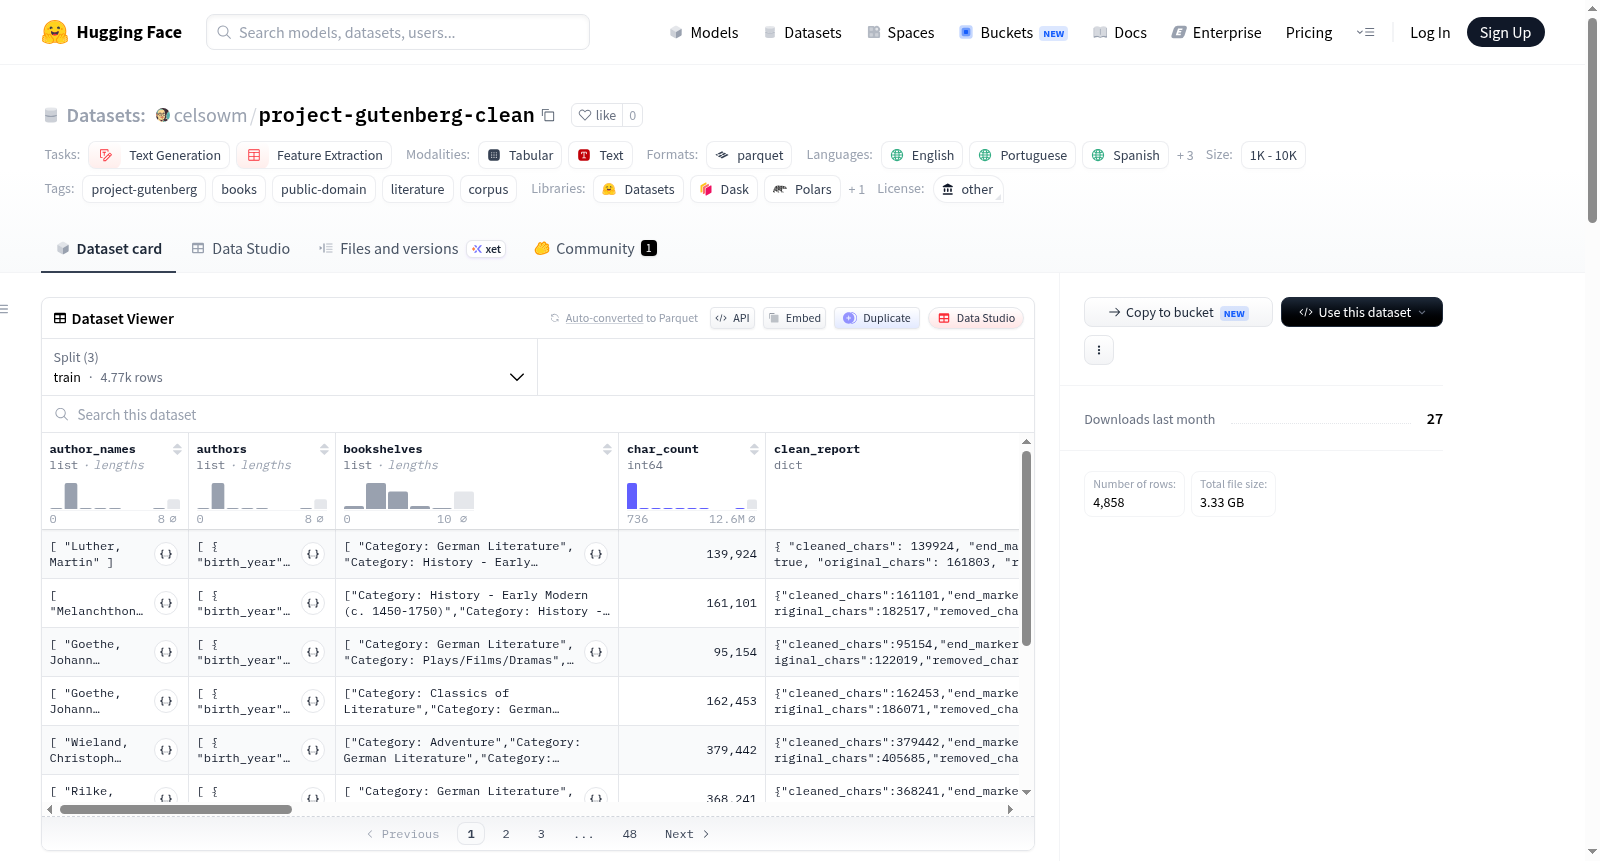
Task: Open Data Studio from the viewer header
Action: point(976,318)
